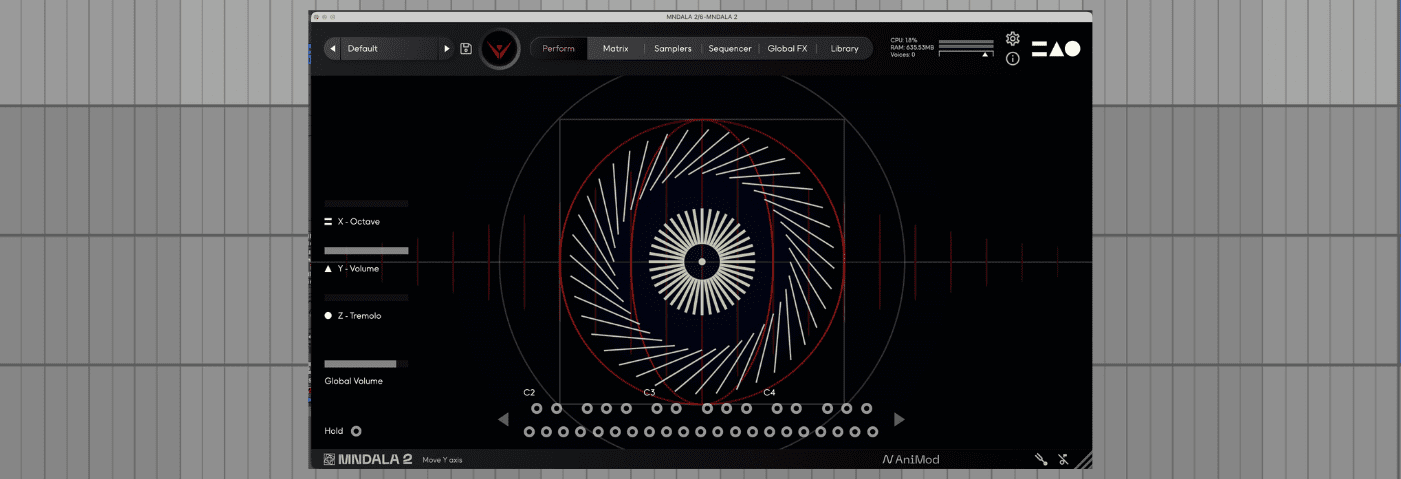Shift keyboard range left with arrow
The width and height of the screenshot is (1401, 479).
[x=504, y=419]
